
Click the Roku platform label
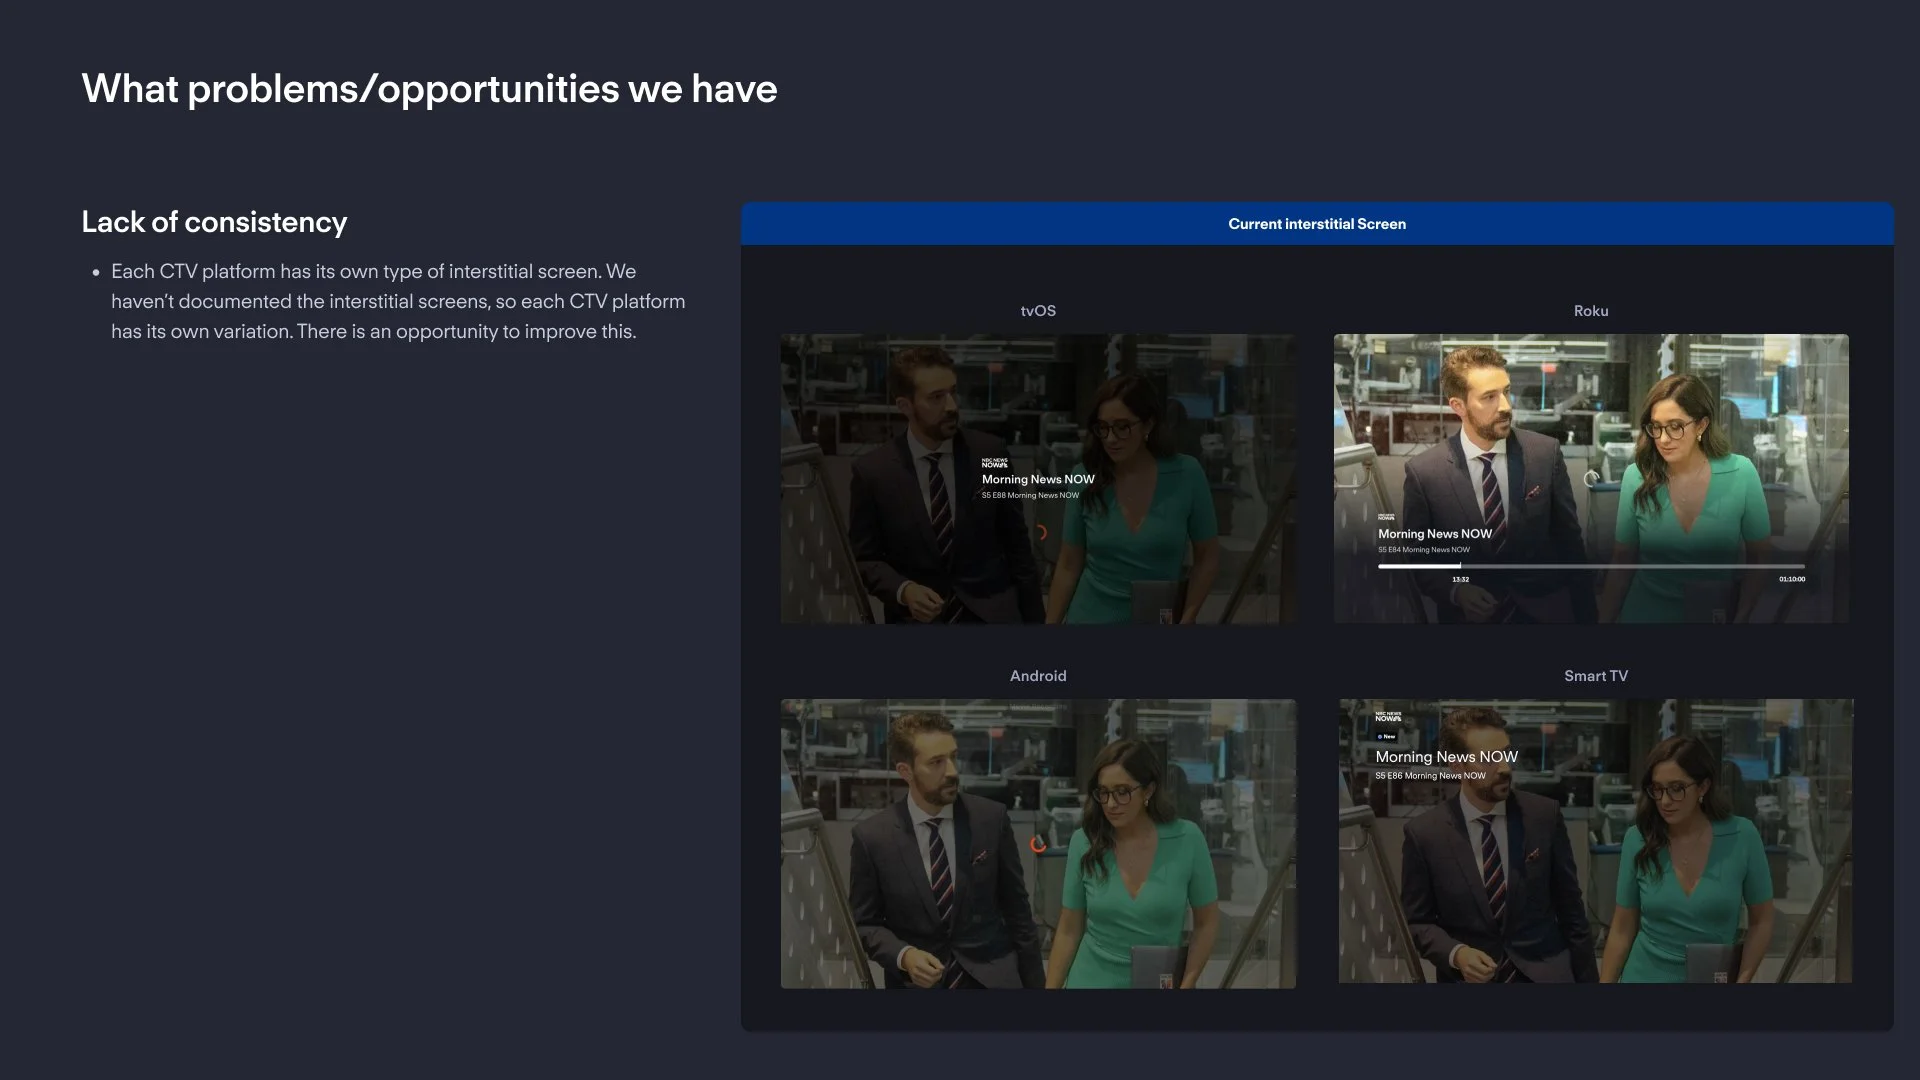(1590, 311)
